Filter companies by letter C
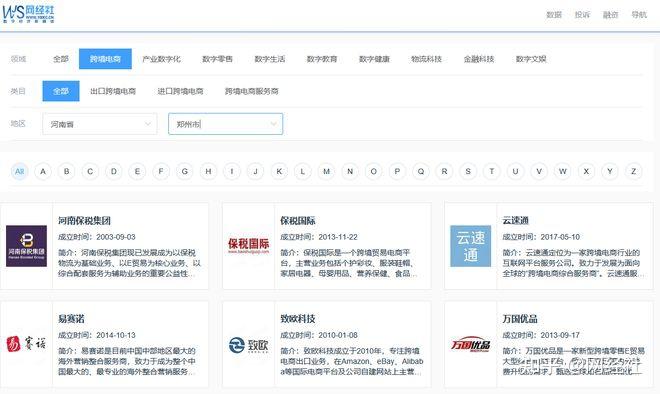660x394 pixels. 90,171
